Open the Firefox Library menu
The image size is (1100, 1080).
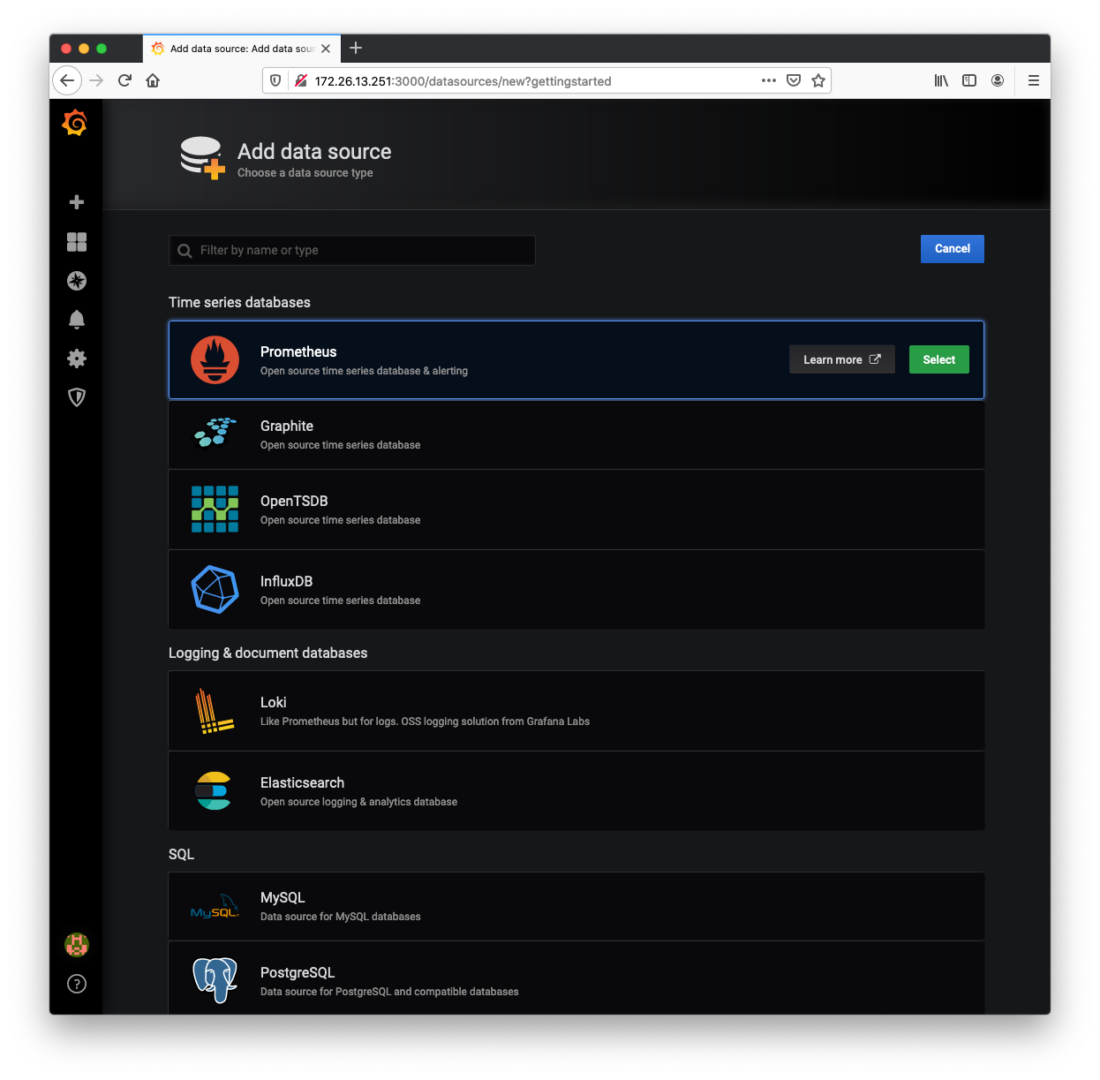tap(941, 80)
